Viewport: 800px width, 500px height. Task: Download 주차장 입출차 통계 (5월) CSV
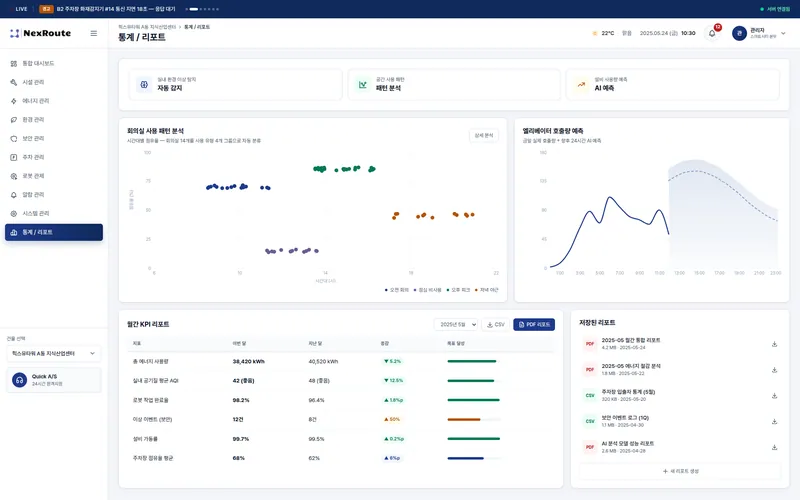tap(774, 396)
